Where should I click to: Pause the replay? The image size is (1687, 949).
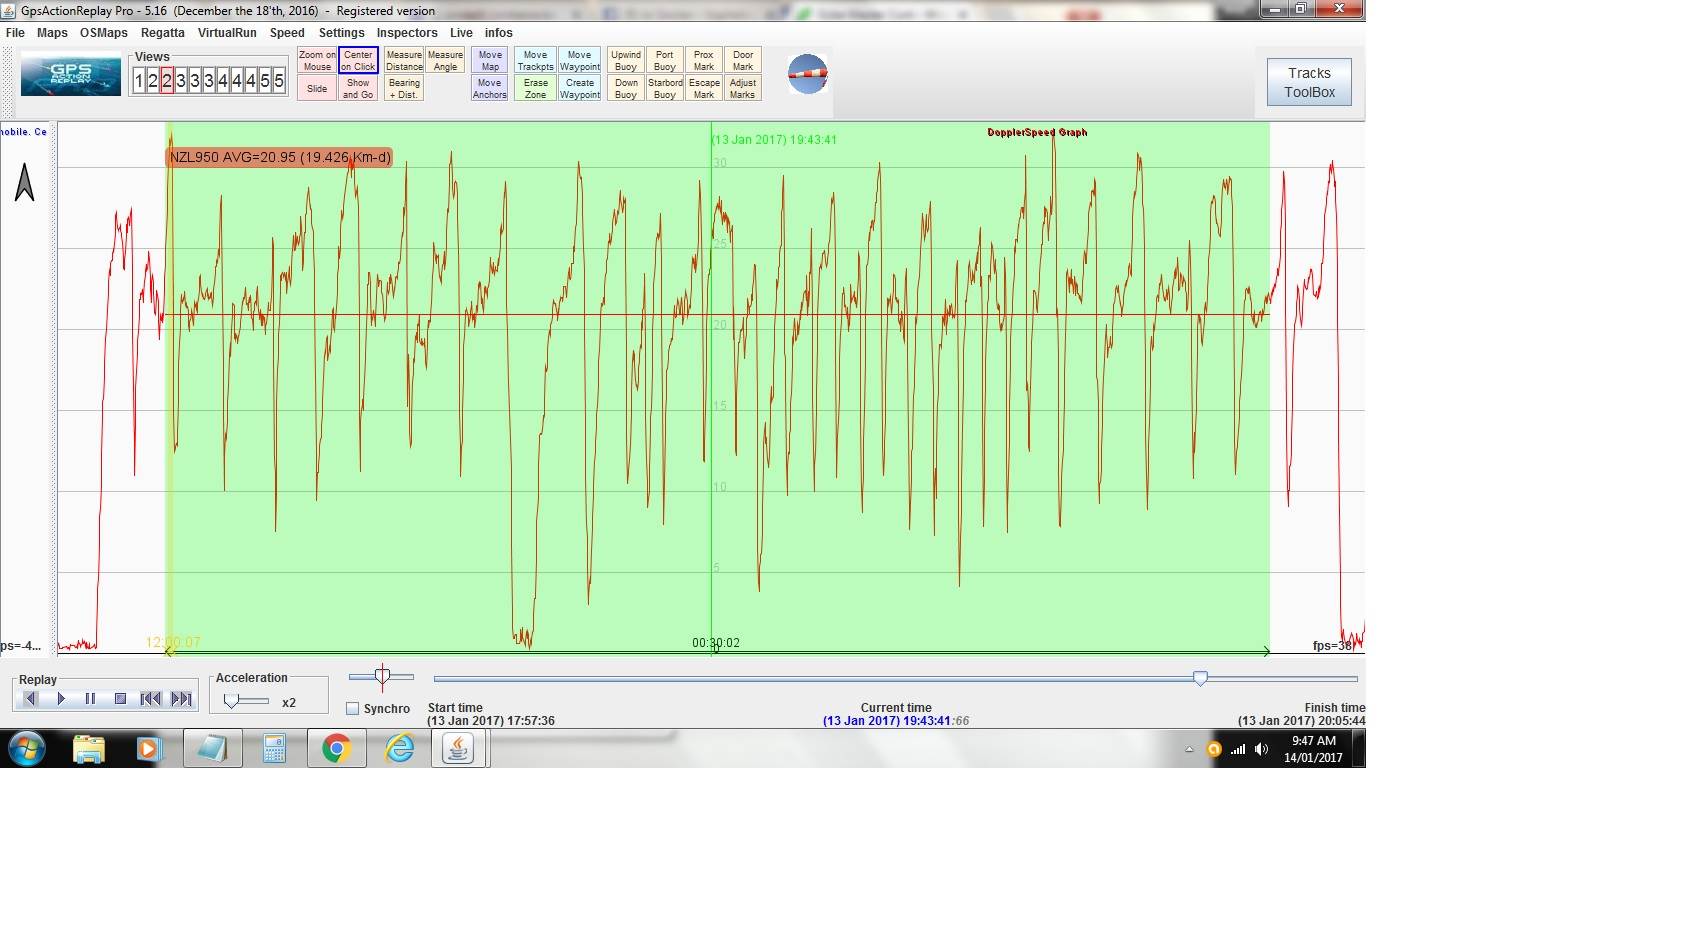(x=90, y=699)
